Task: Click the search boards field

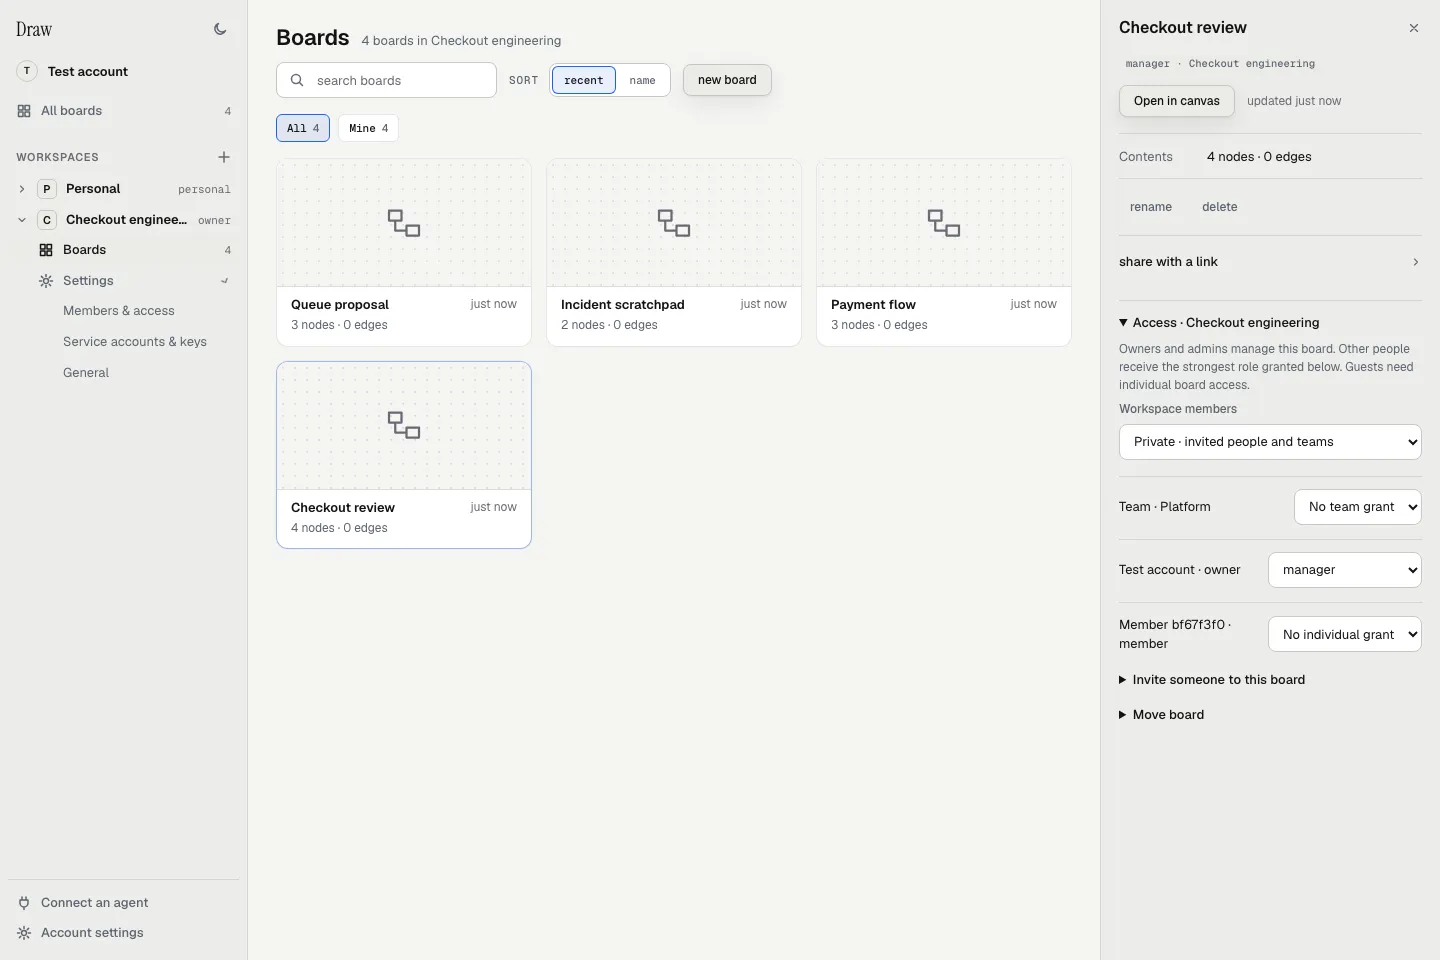Action: tap(386, 80)
